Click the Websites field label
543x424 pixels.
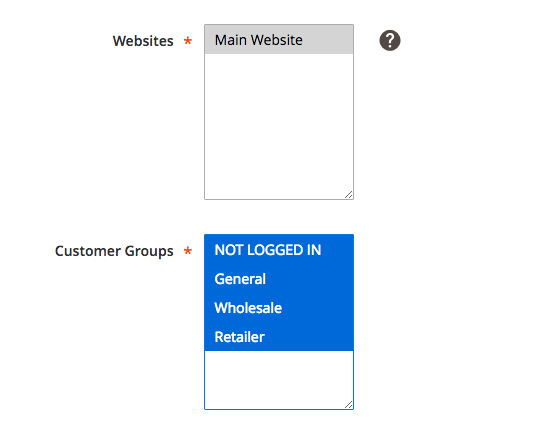click(143, 41)
